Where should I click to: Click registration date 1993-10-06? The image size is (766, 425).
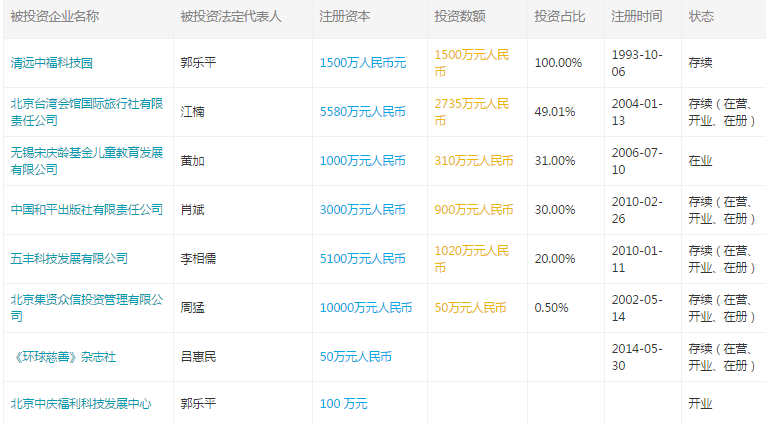pos(637,63)
